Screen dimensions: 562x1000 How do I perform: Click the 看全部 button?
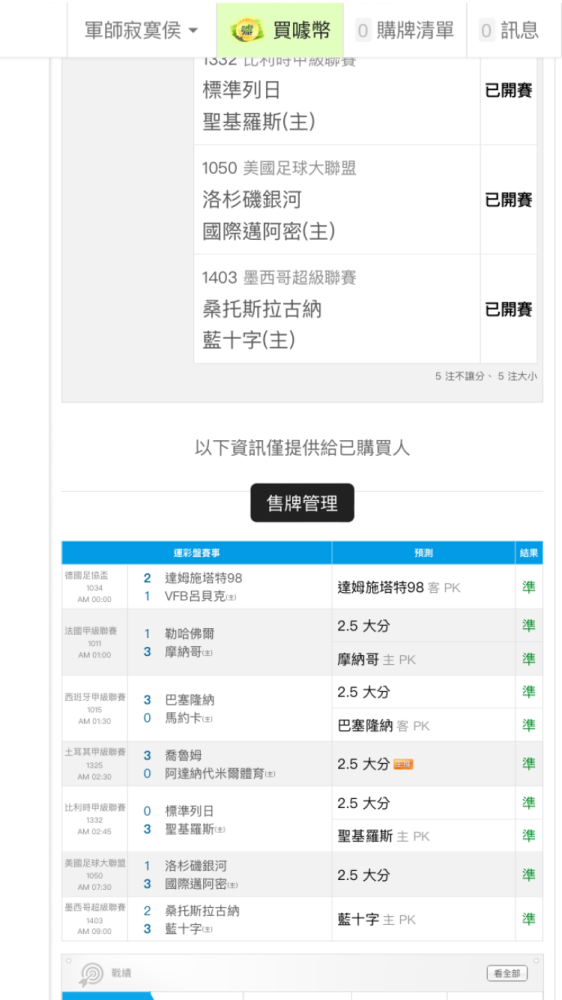tap(507, 973)
